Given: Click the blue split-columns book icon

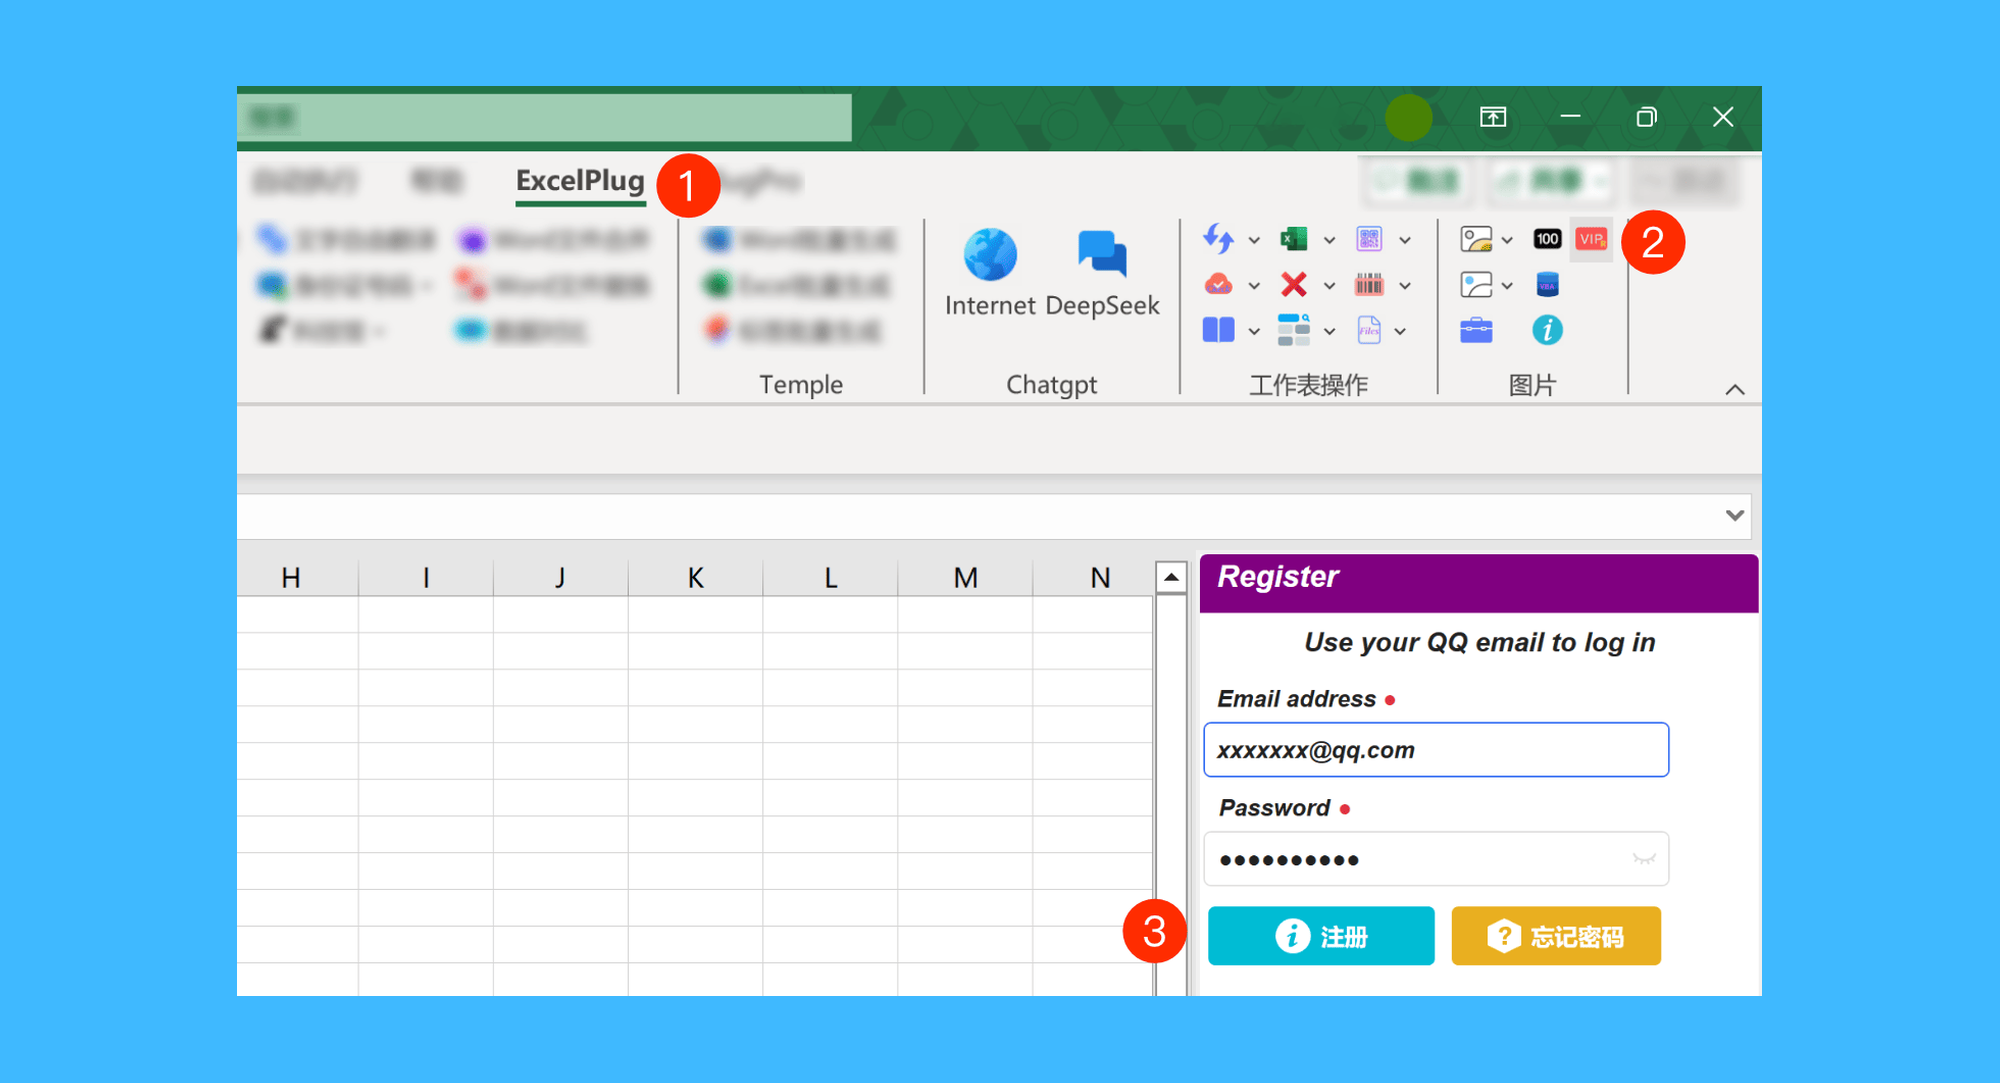Looking at the screenshot, I should pos(1218,330).
